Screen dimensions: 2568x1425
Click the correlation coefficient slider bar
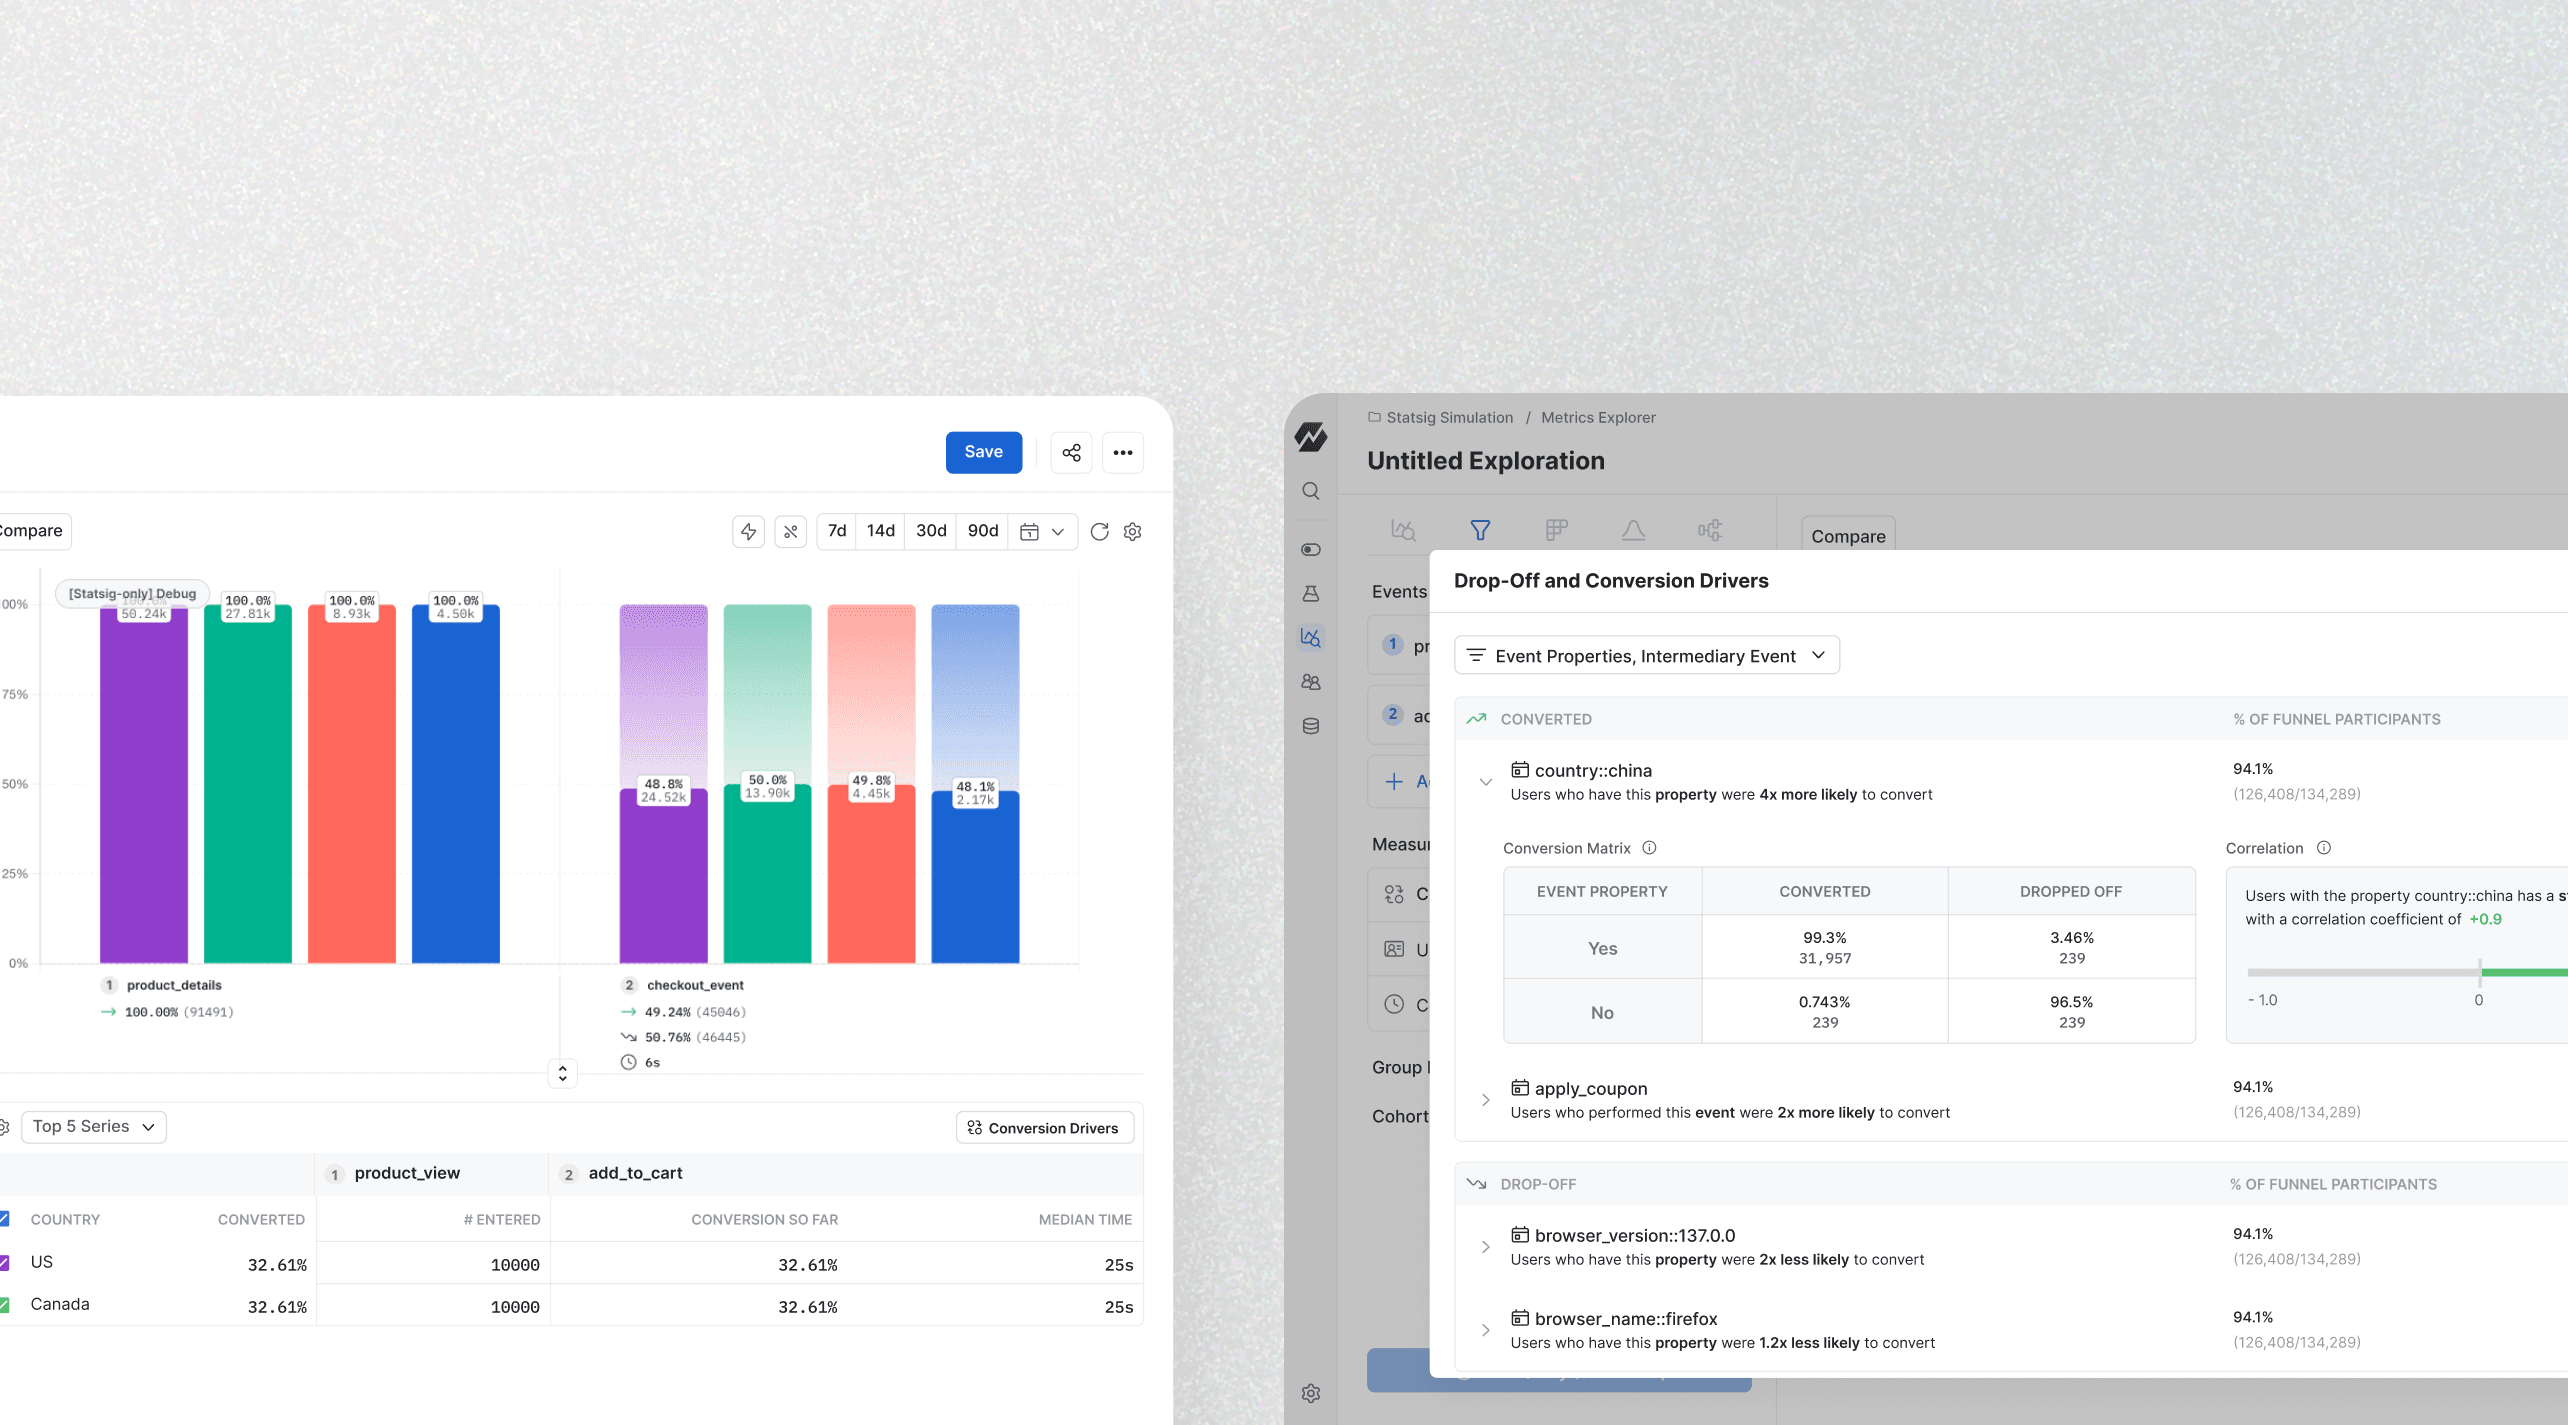click(x=2400, y=972)
